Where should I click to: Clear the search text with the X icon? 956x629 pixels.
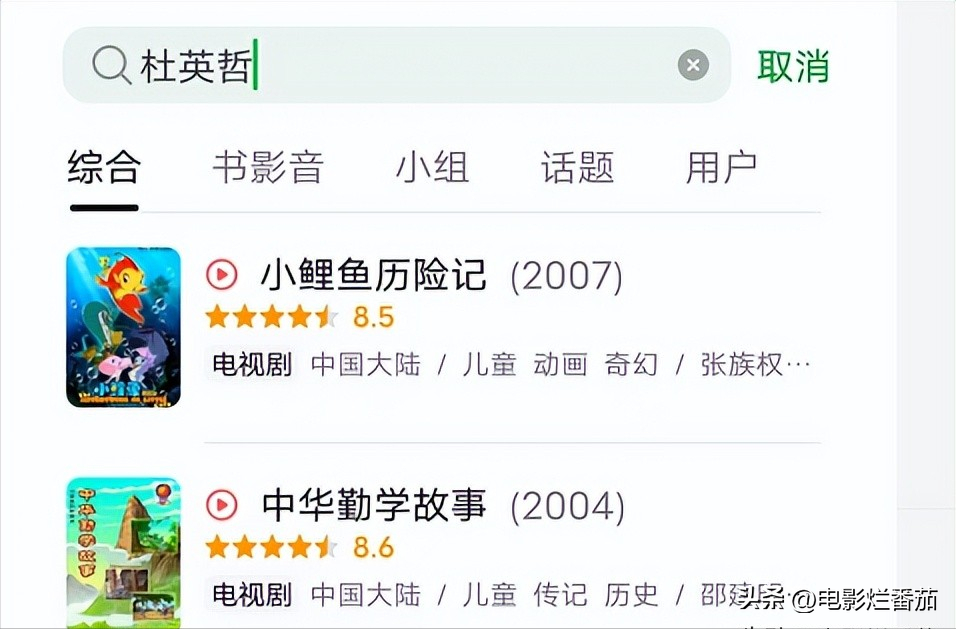pos(693,66)
